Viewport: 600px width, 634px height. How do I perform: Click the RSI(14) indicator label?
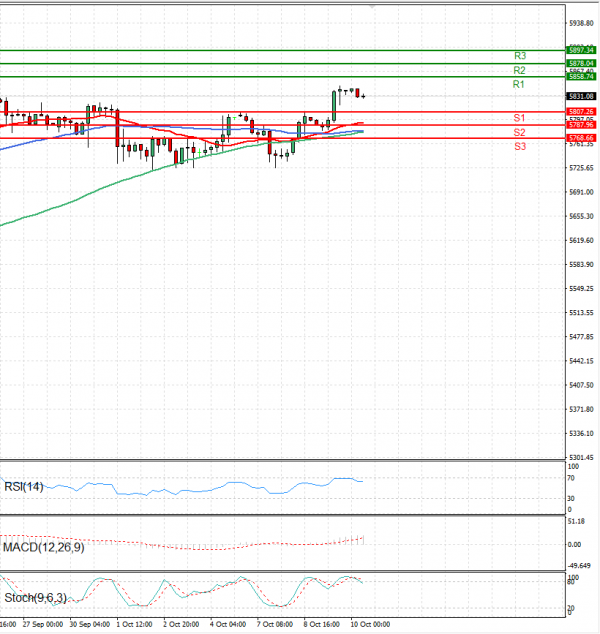23,486
